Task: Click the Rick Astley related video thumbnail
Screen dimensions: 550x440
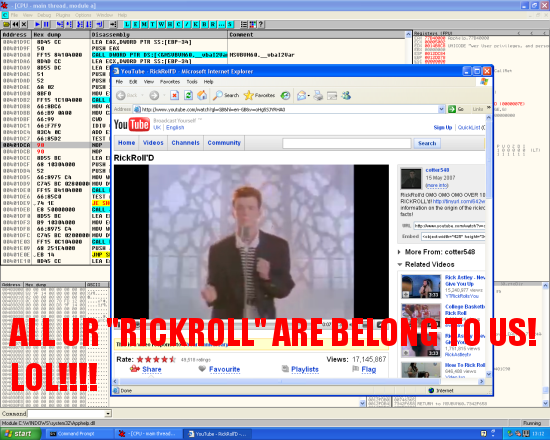Action: (421, 287)
